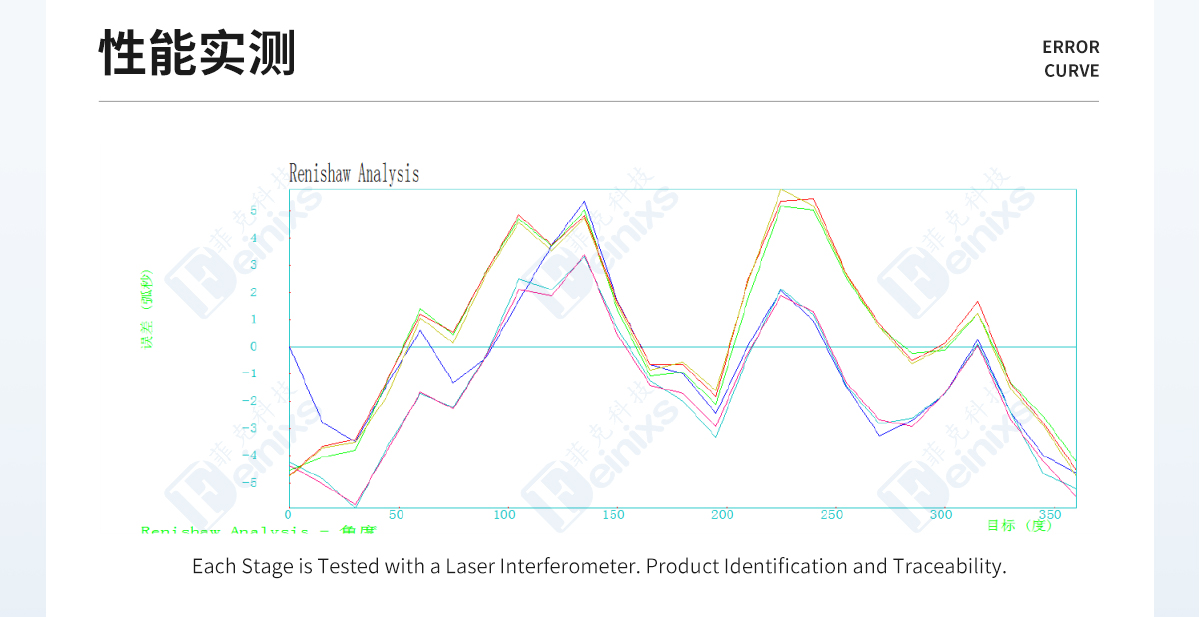Click the y-axis tick labeled 0
Viewport: 1200px width, 617px height.
tap(254, 347)
